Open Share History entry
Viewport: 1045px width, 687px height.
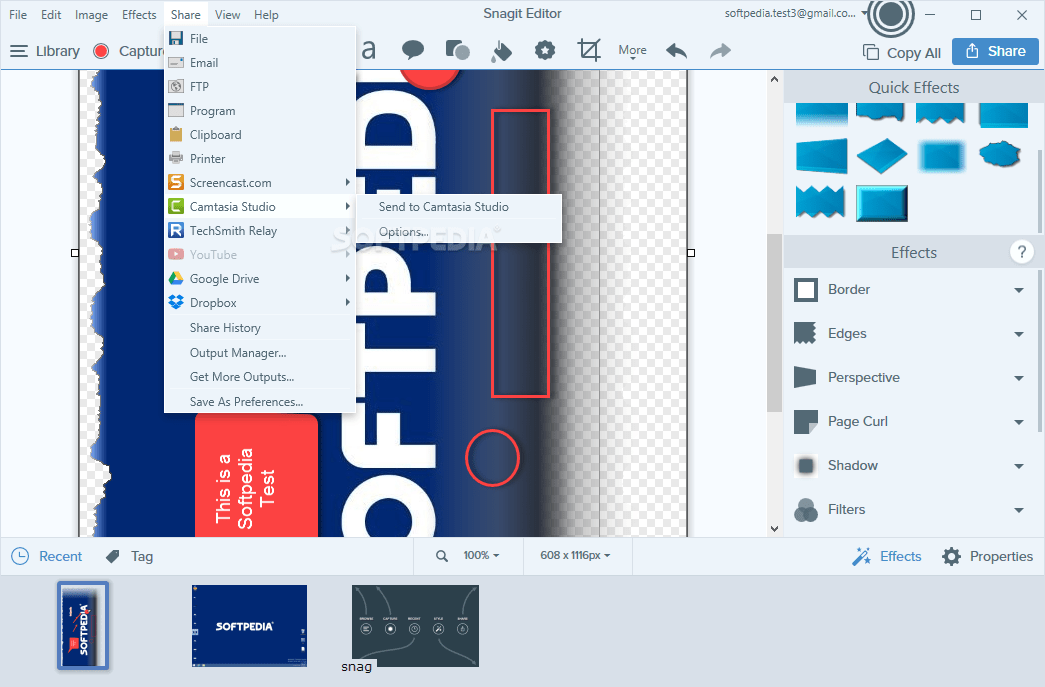(x=260, y=328)
